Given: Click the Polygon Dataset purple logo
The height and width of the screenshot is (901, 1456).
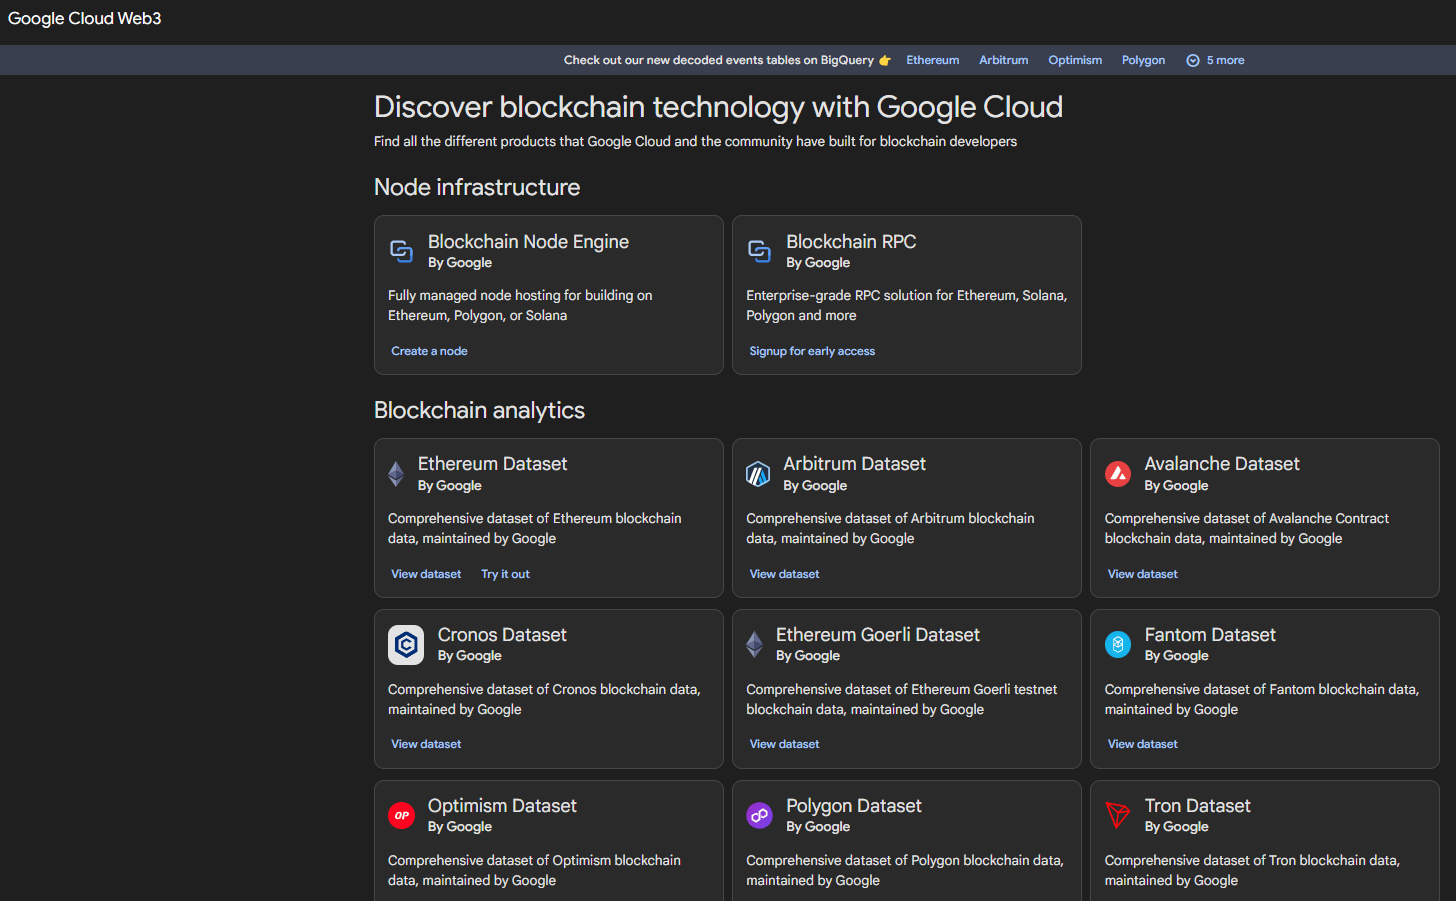Looking at the screenshot, I should (760, 816).
